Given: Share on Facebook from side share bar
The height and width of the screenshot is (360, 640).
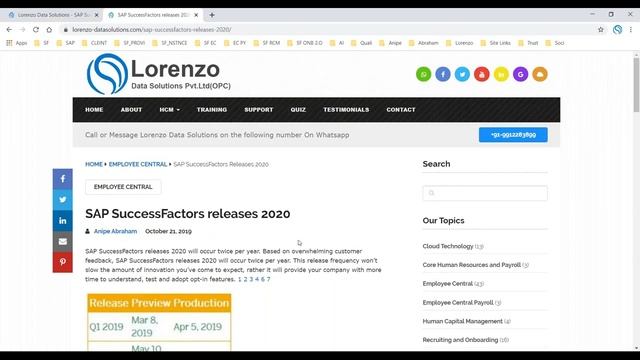Looking at the screenshot, I should coord(62,179).
